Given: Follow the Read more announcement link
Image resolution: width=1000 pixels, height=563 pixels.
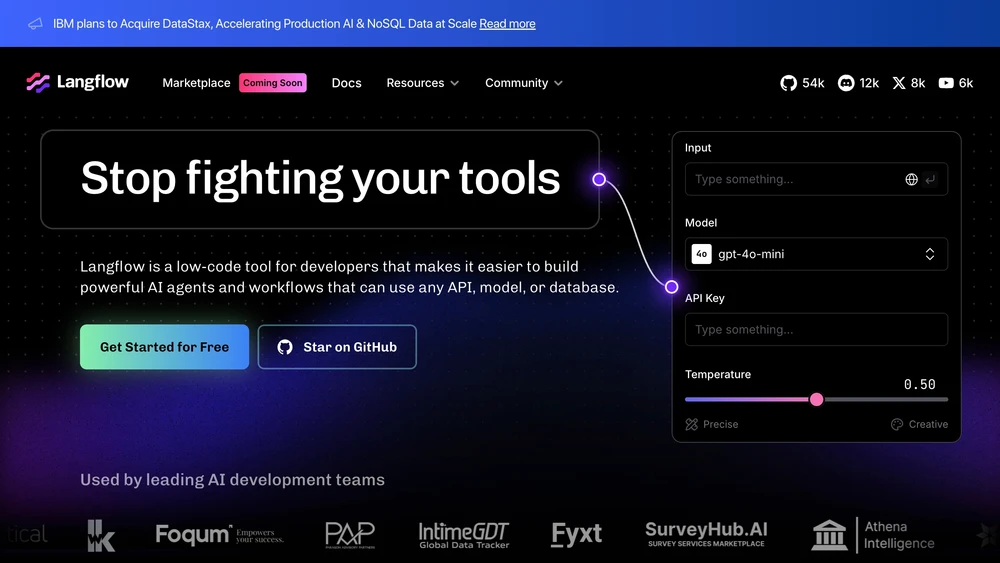Looking at the screenshot, I should click(x=507, y=24).
